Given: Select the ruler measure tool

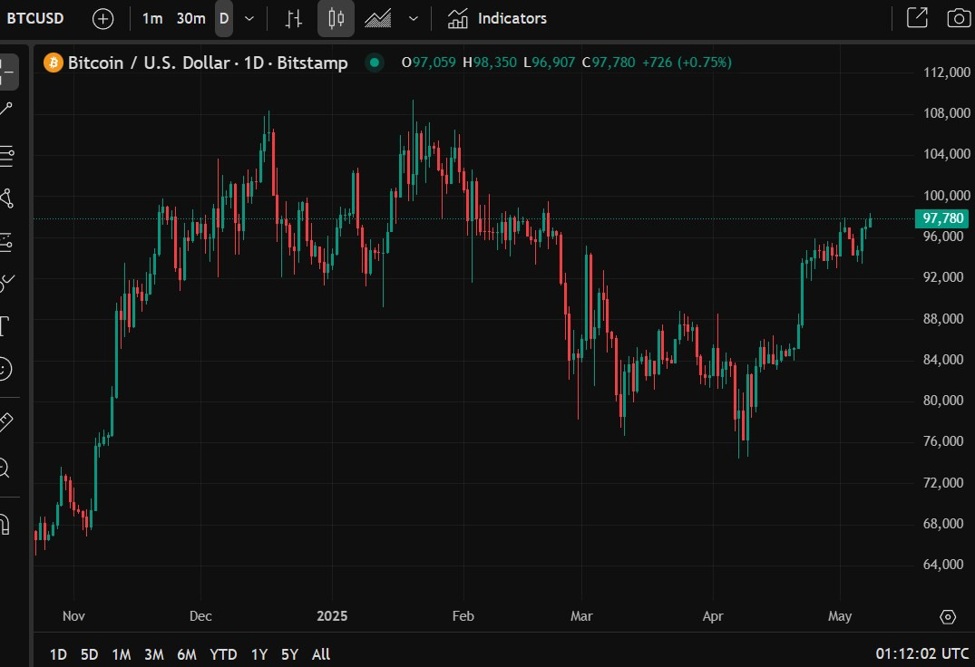Looking at the screenshot, I should click(x=6, y=422).
